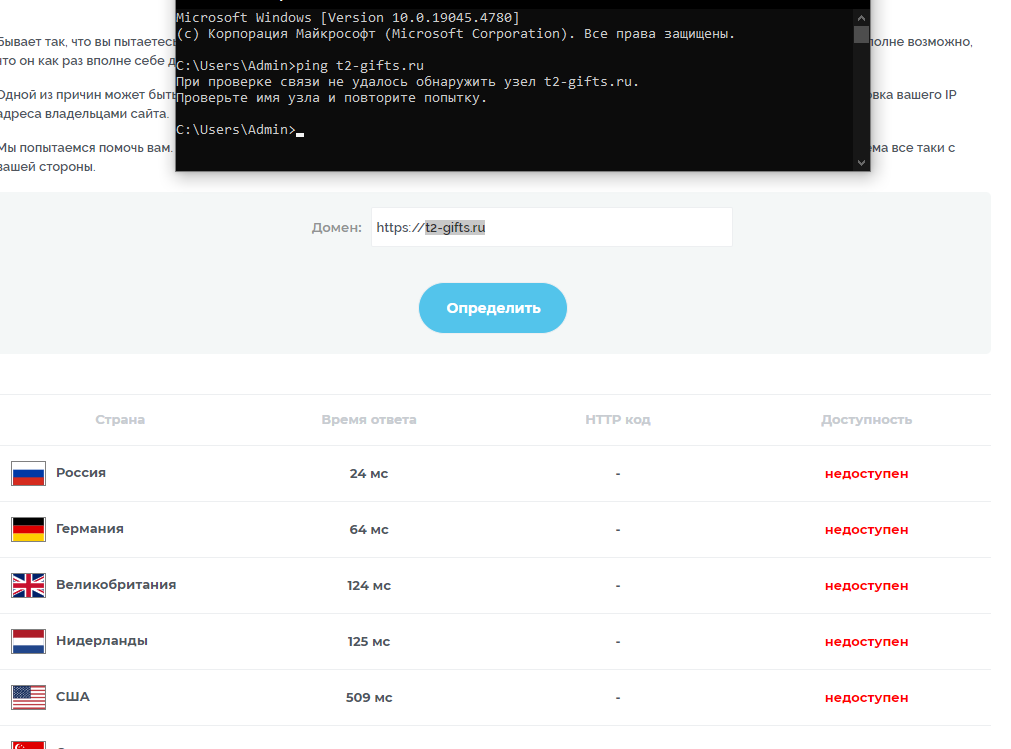Click the Страна column header

tap(120, 420)
